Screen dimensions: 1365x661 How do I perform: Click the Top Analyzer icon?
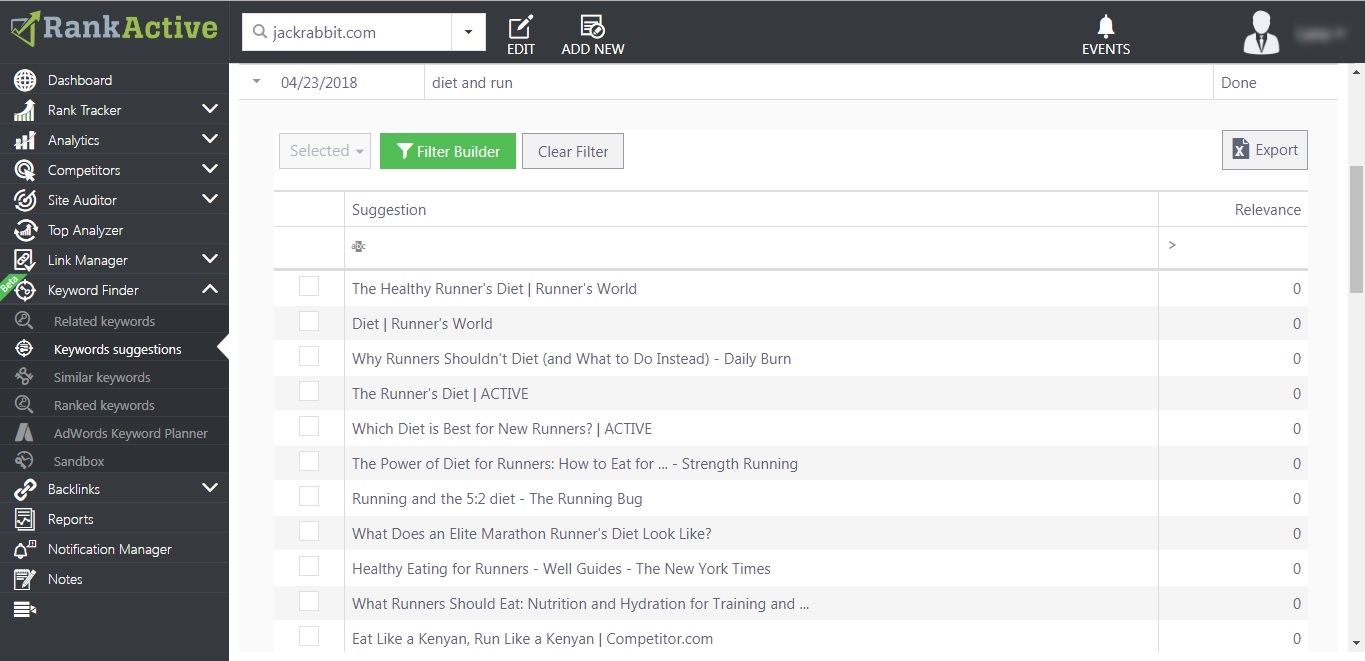pyautogui.click(x=25, y=230)
